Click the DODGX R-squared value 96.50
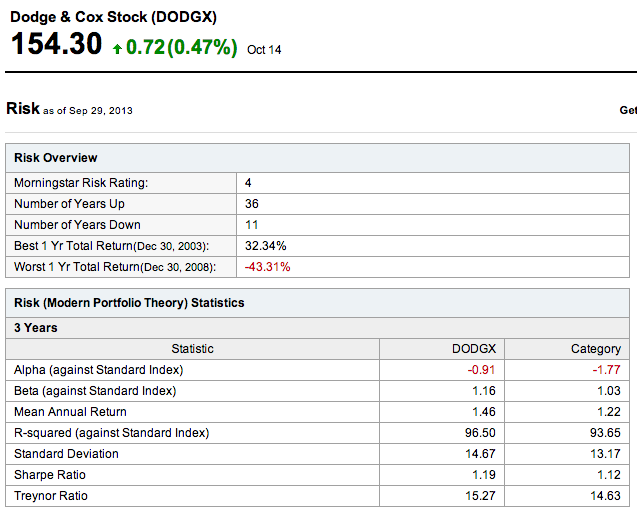 (480, 433)
